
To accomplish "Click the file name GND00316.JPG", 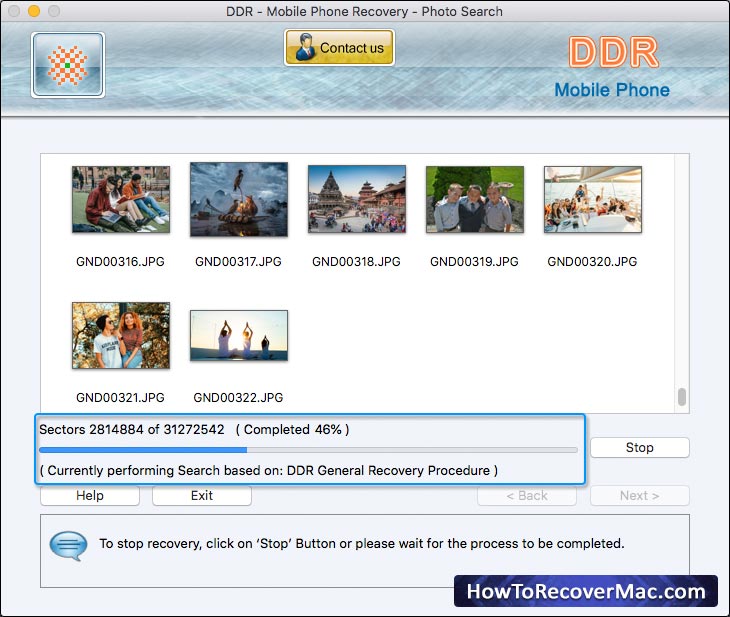I will point(121,262).
